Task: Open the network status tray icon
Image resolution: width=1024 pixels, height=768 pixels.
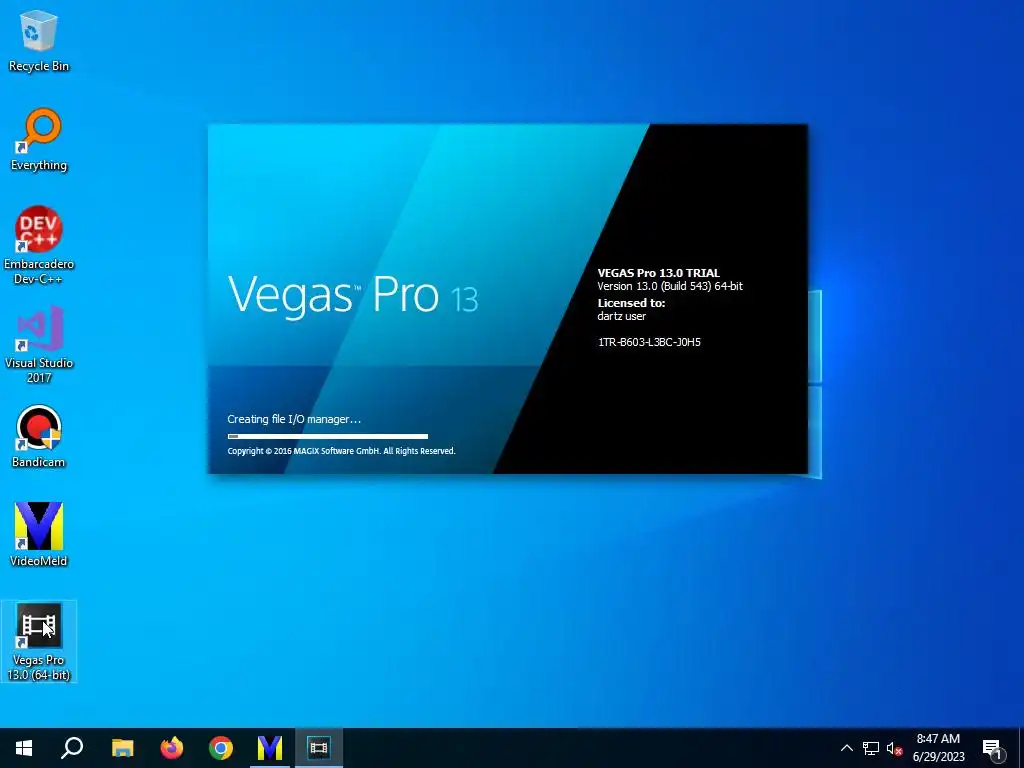Action: pyautogui.click(x=871, y=748)
